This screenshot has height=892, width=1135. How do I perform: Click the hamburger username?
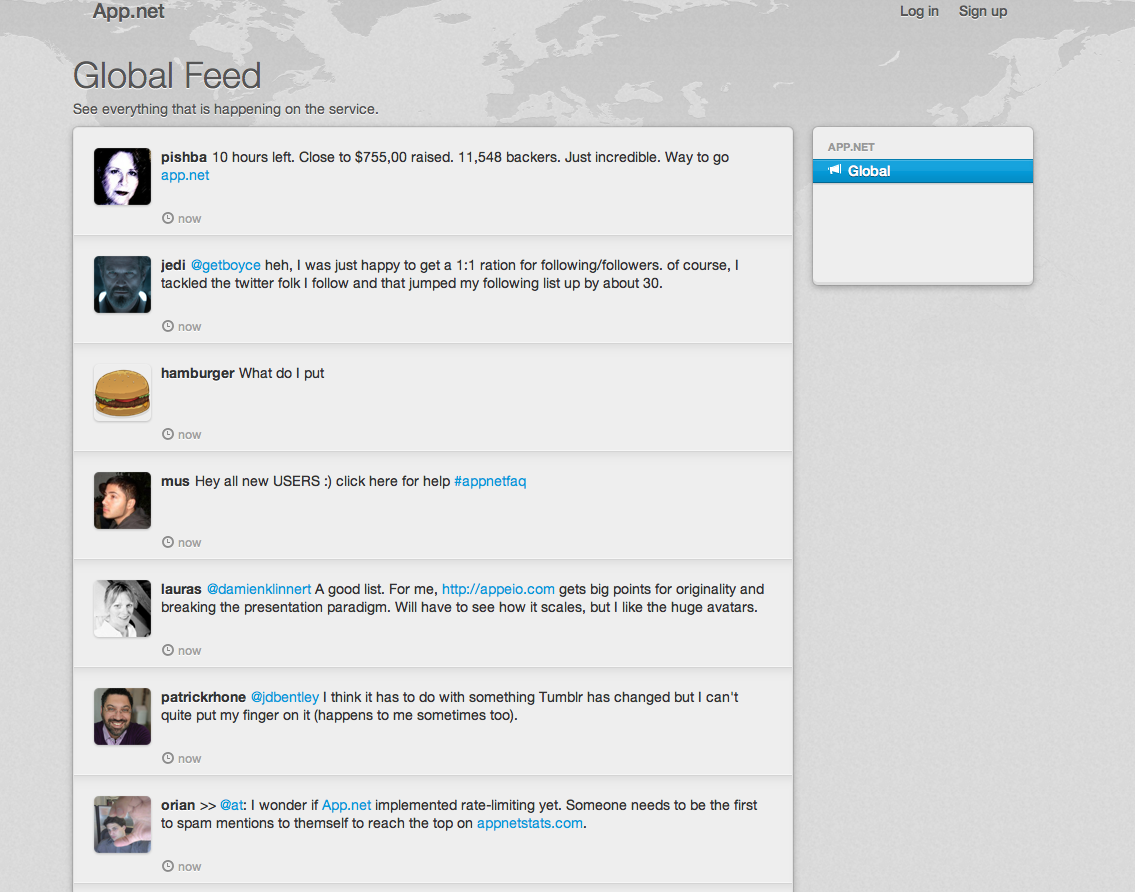tap(198, 373)
